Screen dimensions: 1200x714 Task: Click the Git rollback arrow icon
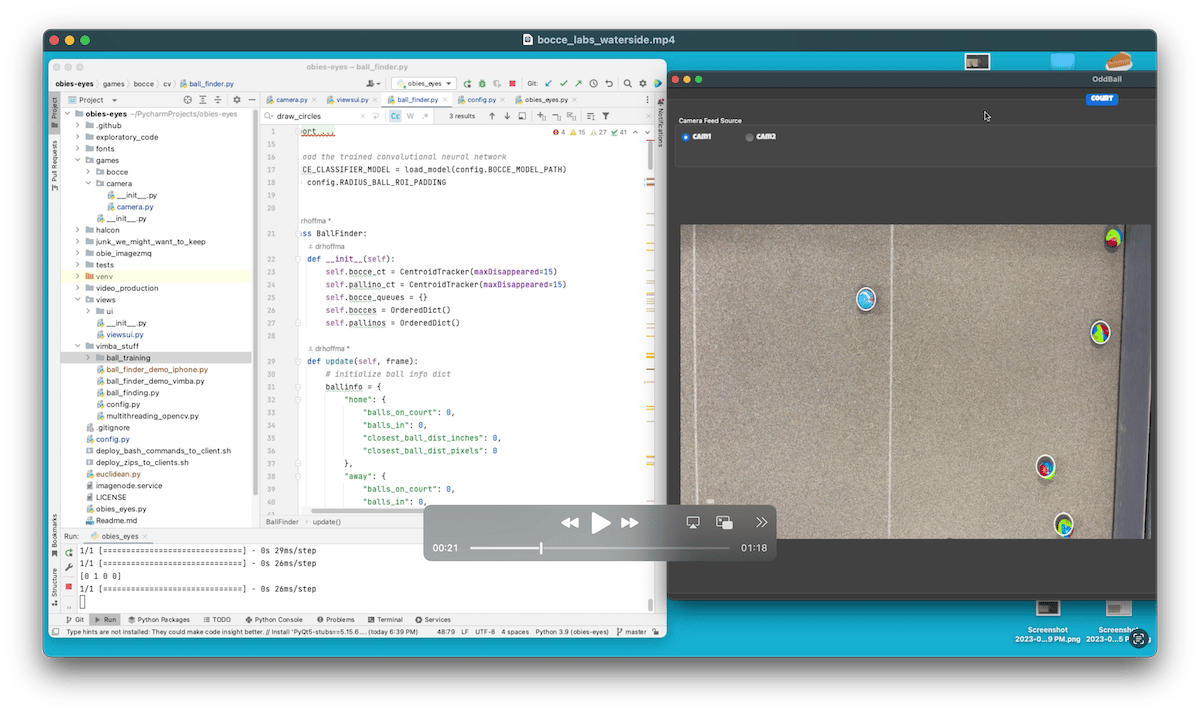pyautogui.click(x=609, y=84)
